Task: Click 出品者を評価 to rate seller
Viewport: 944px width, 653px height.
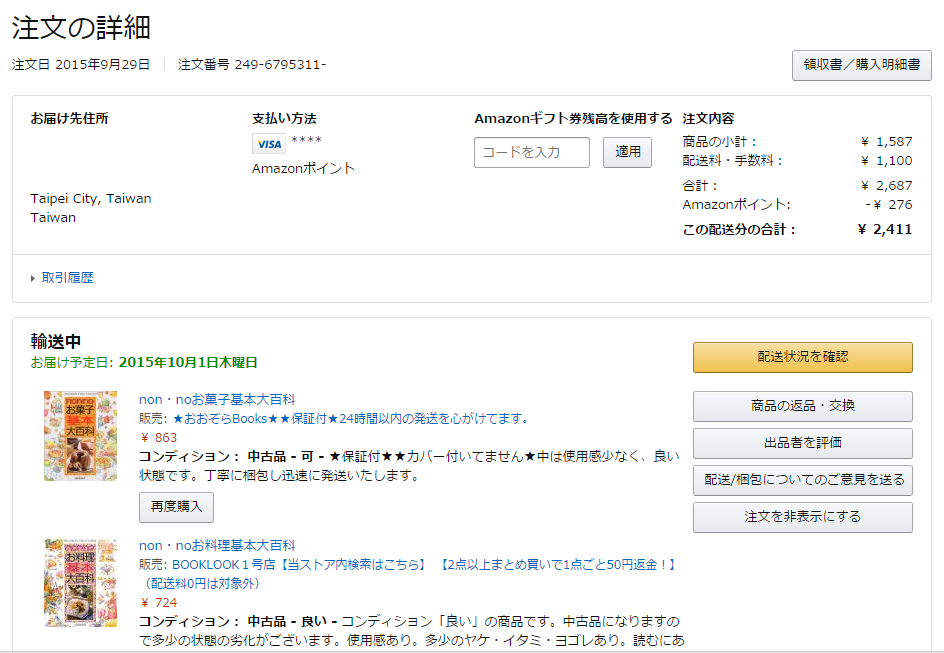Action: [x=802, y=443]
